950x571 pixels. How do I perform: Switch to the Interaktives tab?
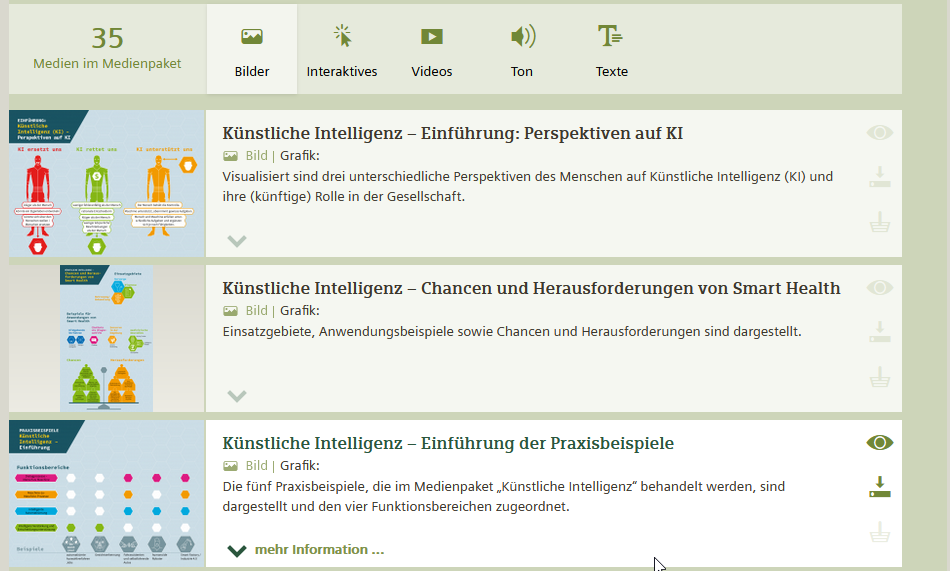342,51
